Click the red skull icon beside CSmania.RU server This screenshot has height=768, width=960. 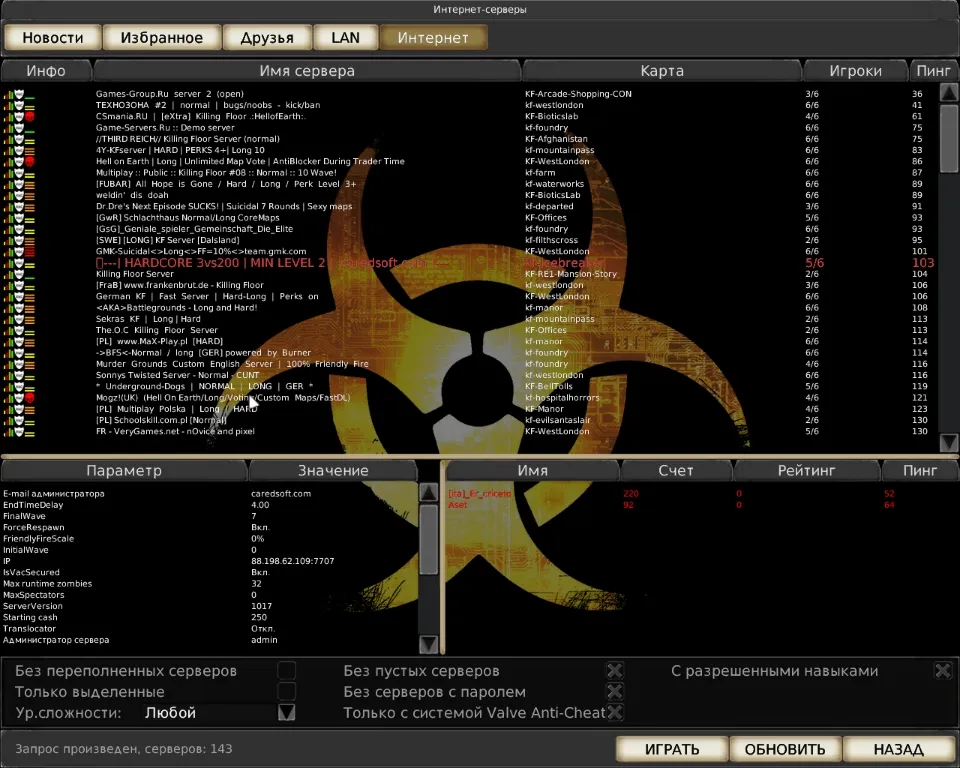coord(30,116)
